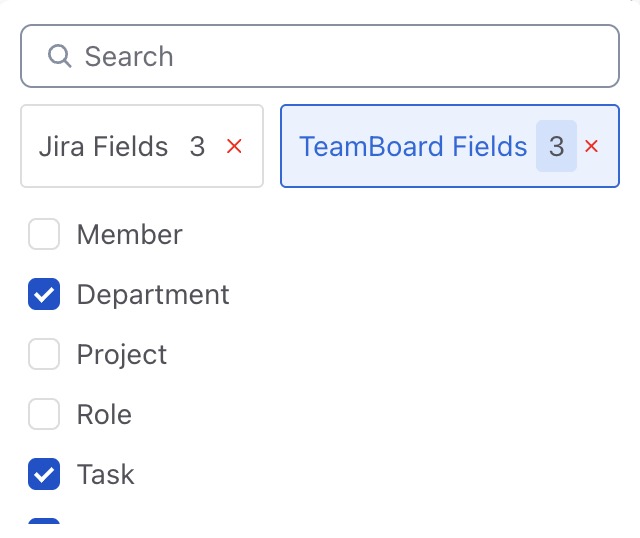Click the Member field label
The image size is (640, 538).
129,235
